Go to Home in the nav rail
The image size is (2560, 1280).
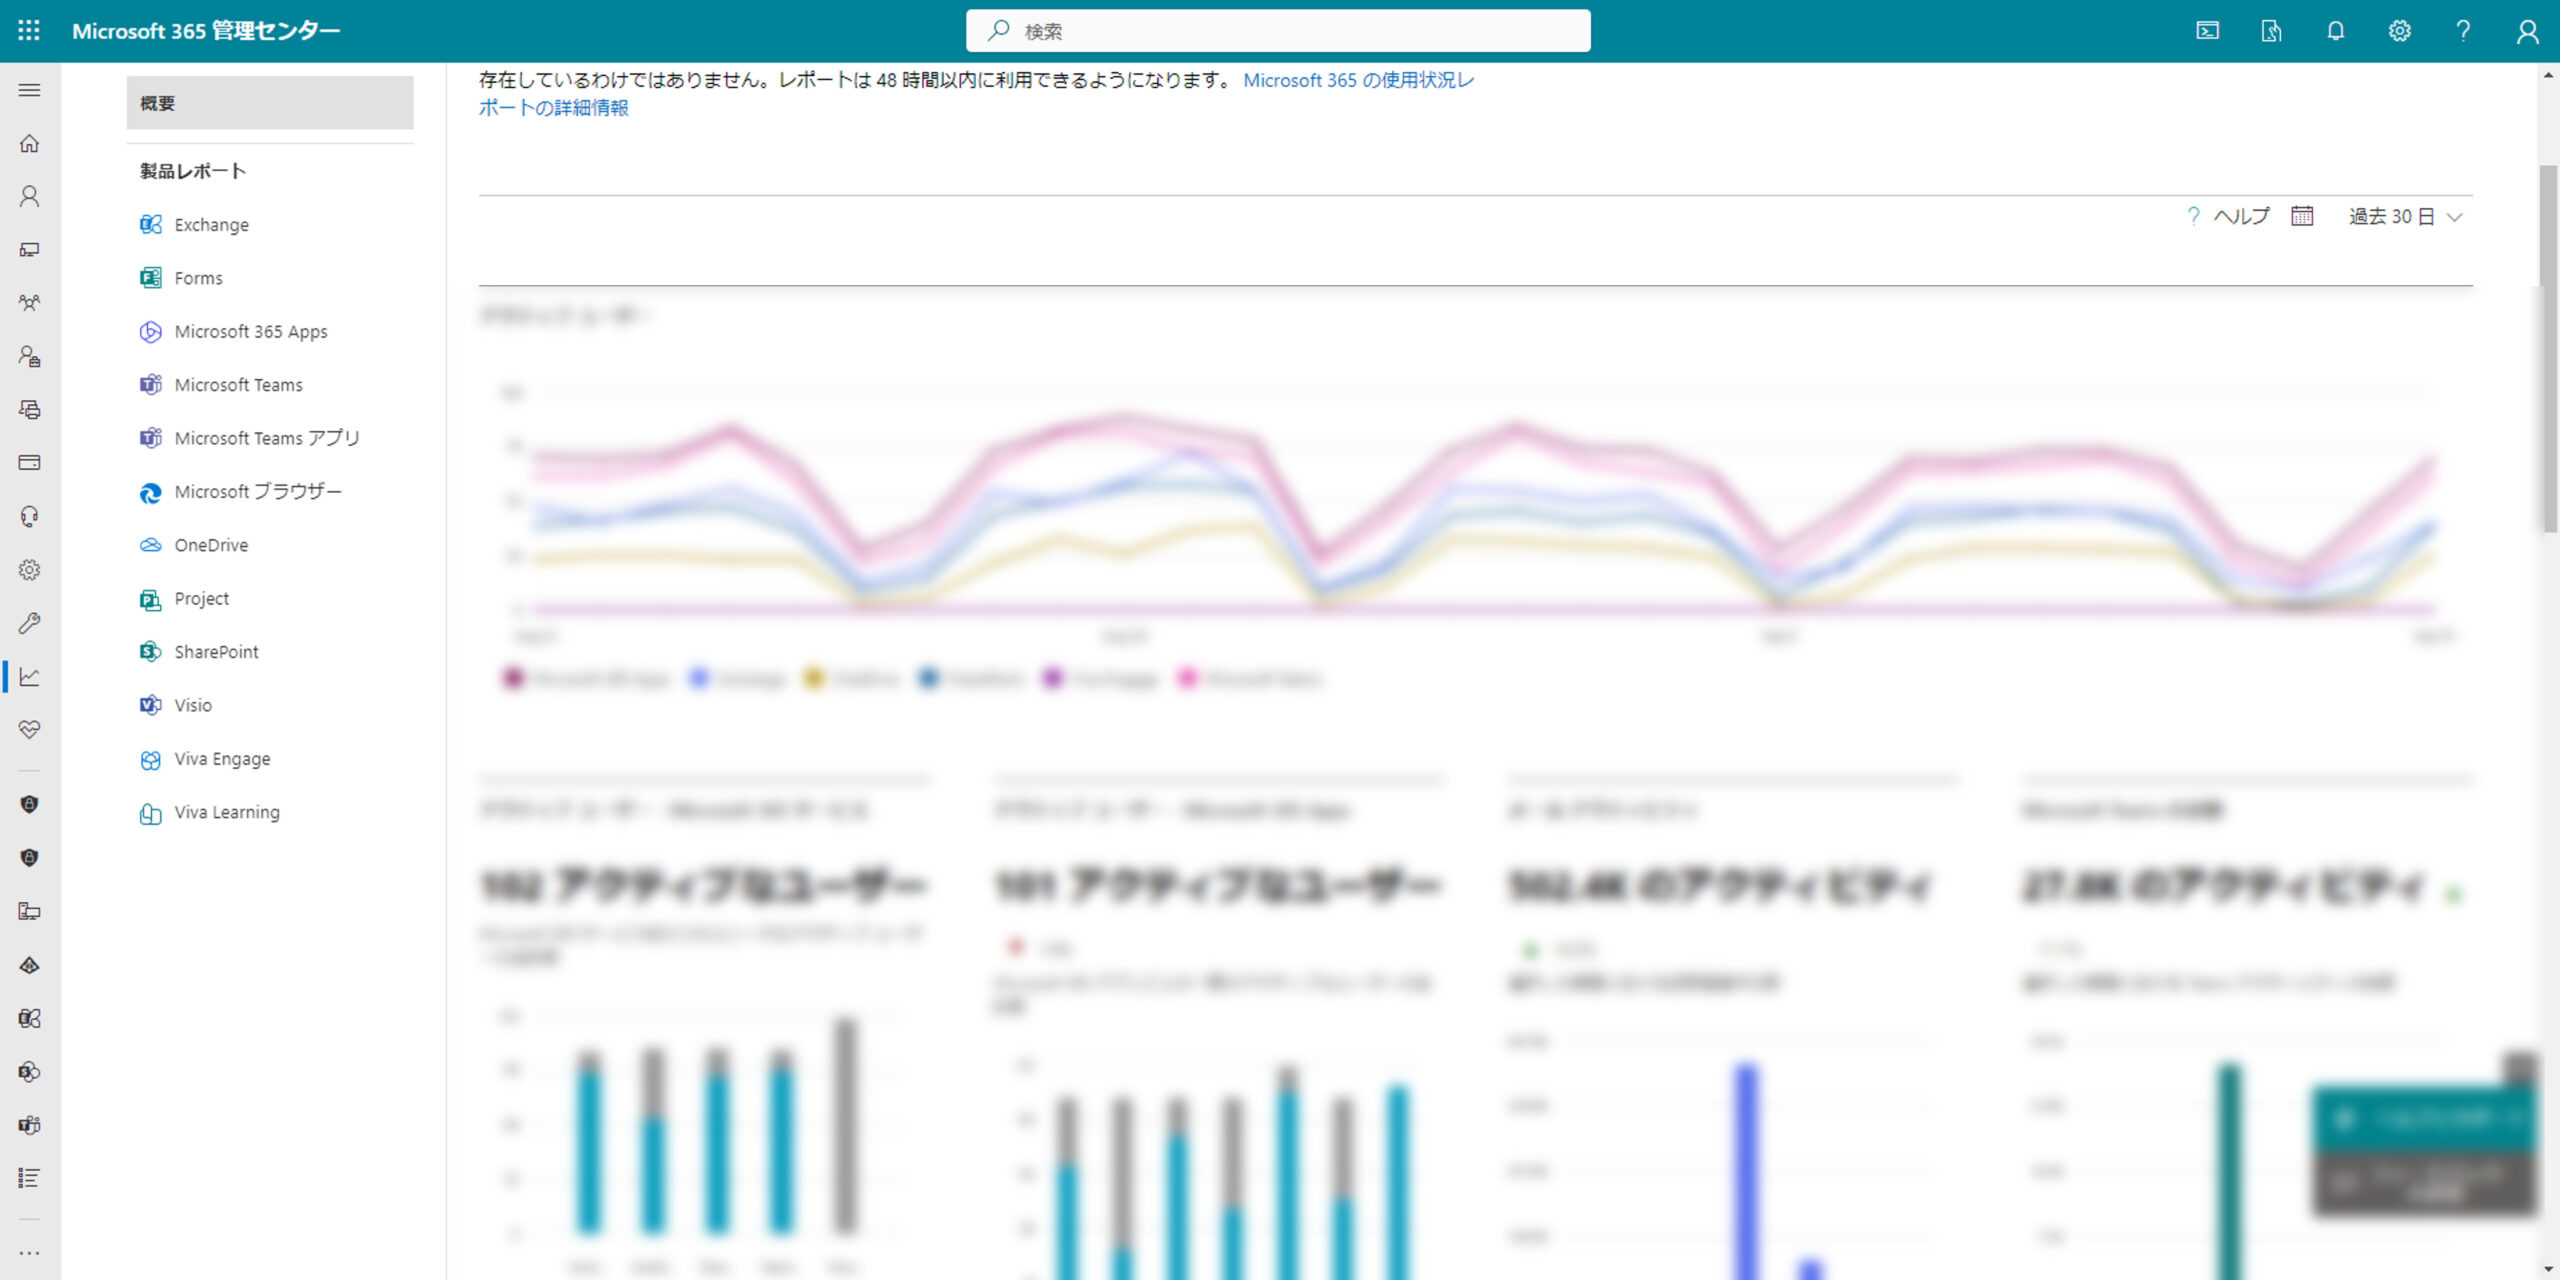30,143
